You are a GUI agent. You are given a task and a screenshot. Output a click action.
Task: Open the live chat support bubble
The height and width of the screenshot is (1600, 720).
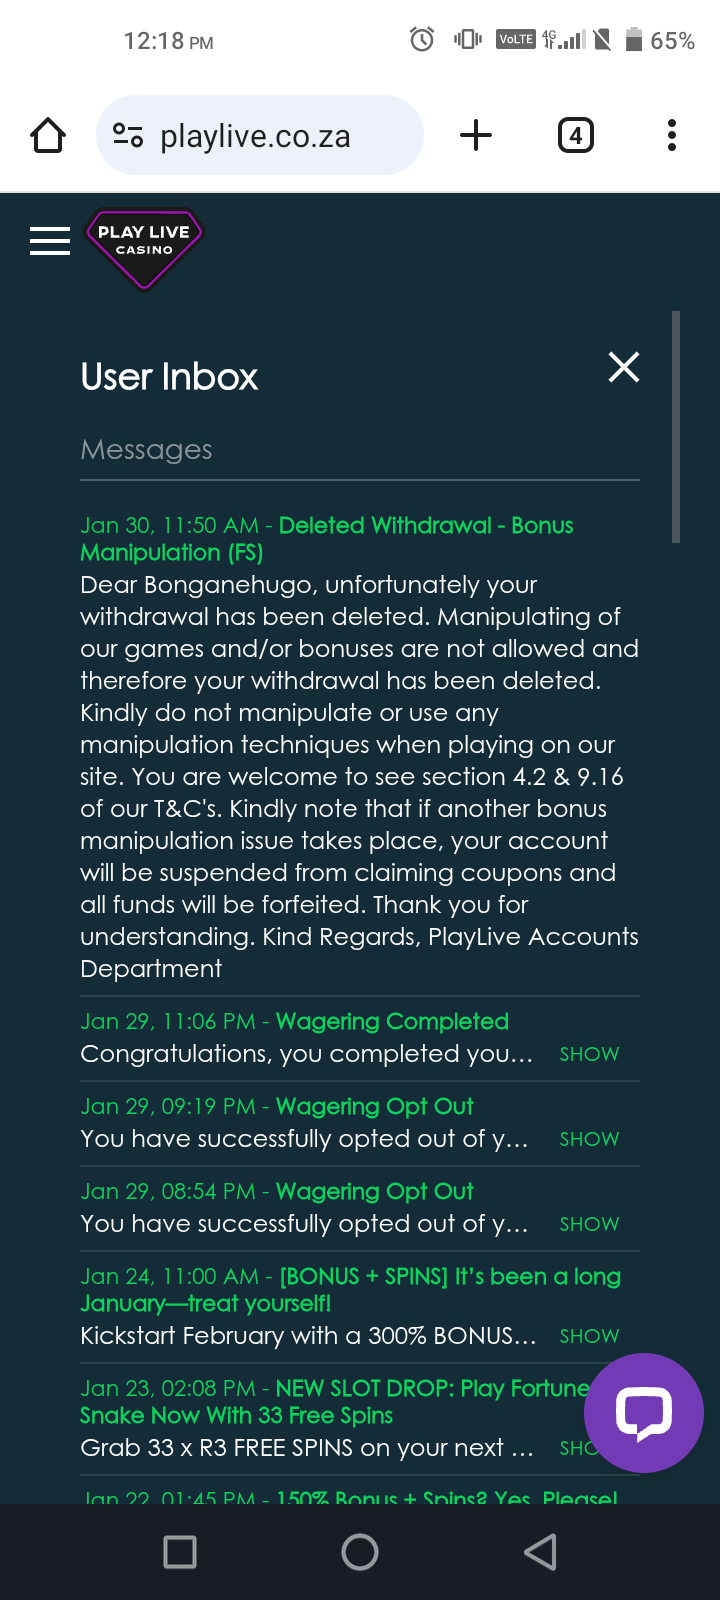pos(643,1412)
